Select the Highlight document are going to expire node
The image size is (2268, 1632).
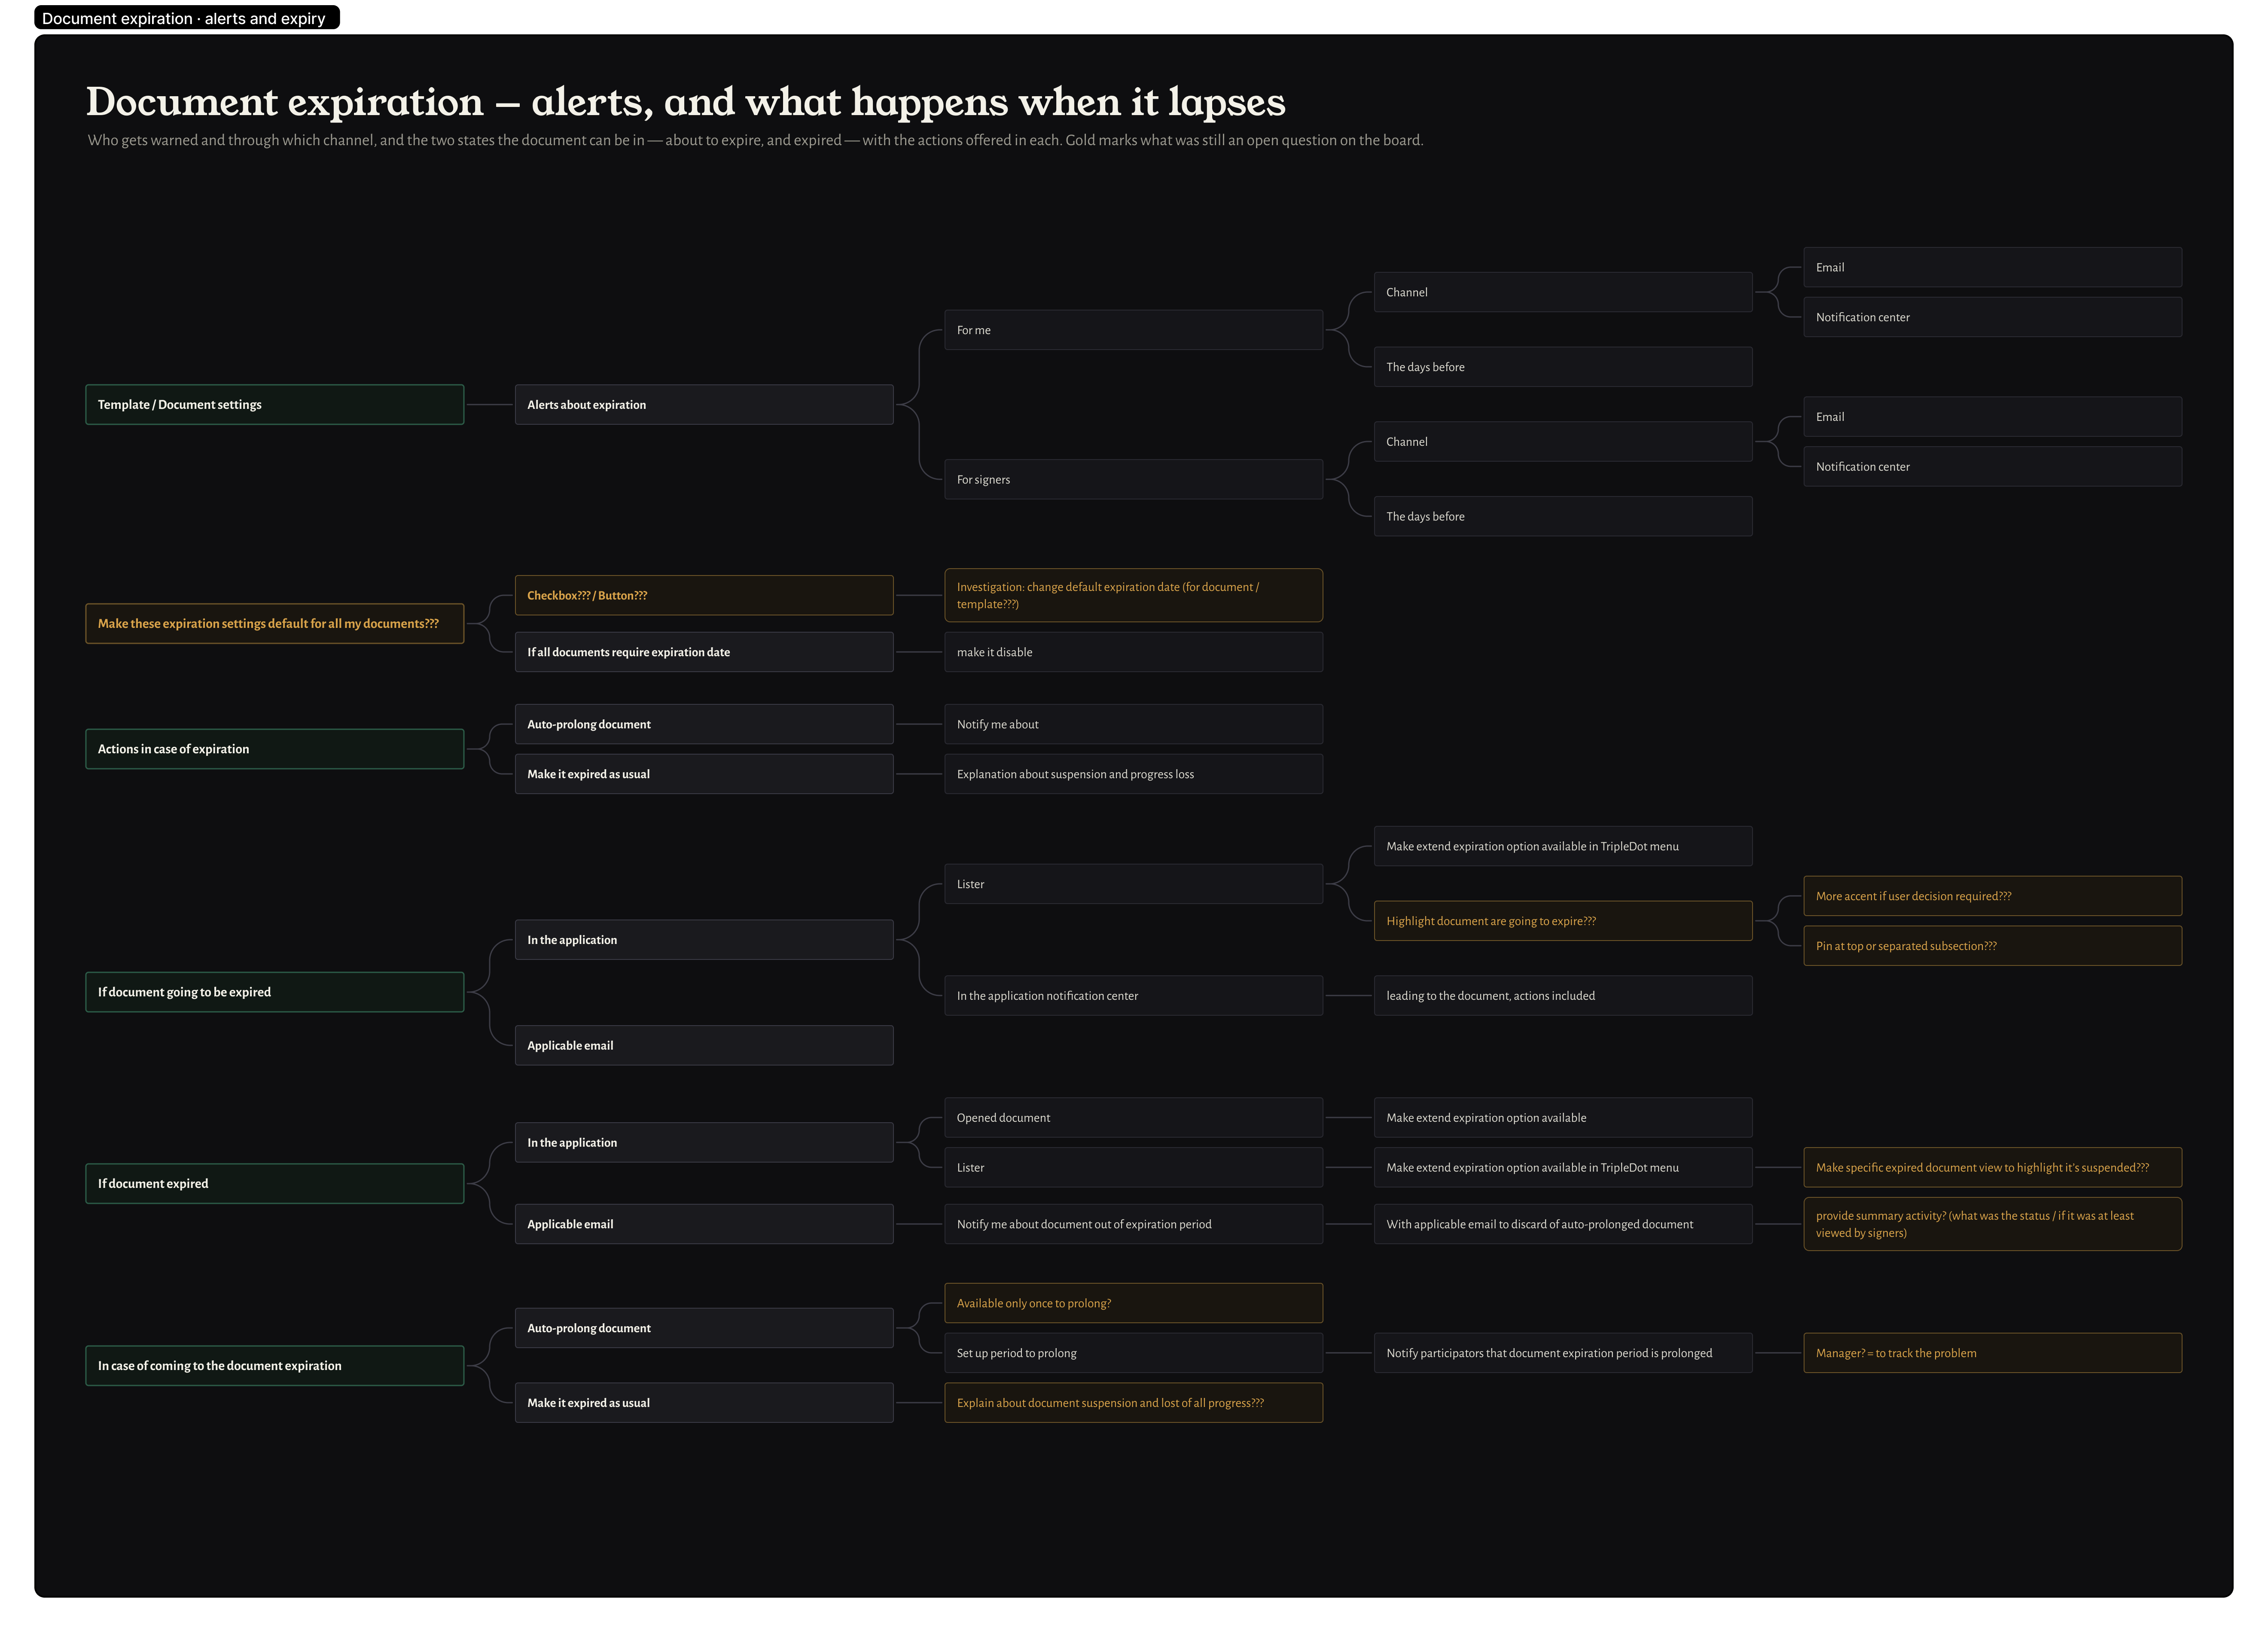point(1563,921)
